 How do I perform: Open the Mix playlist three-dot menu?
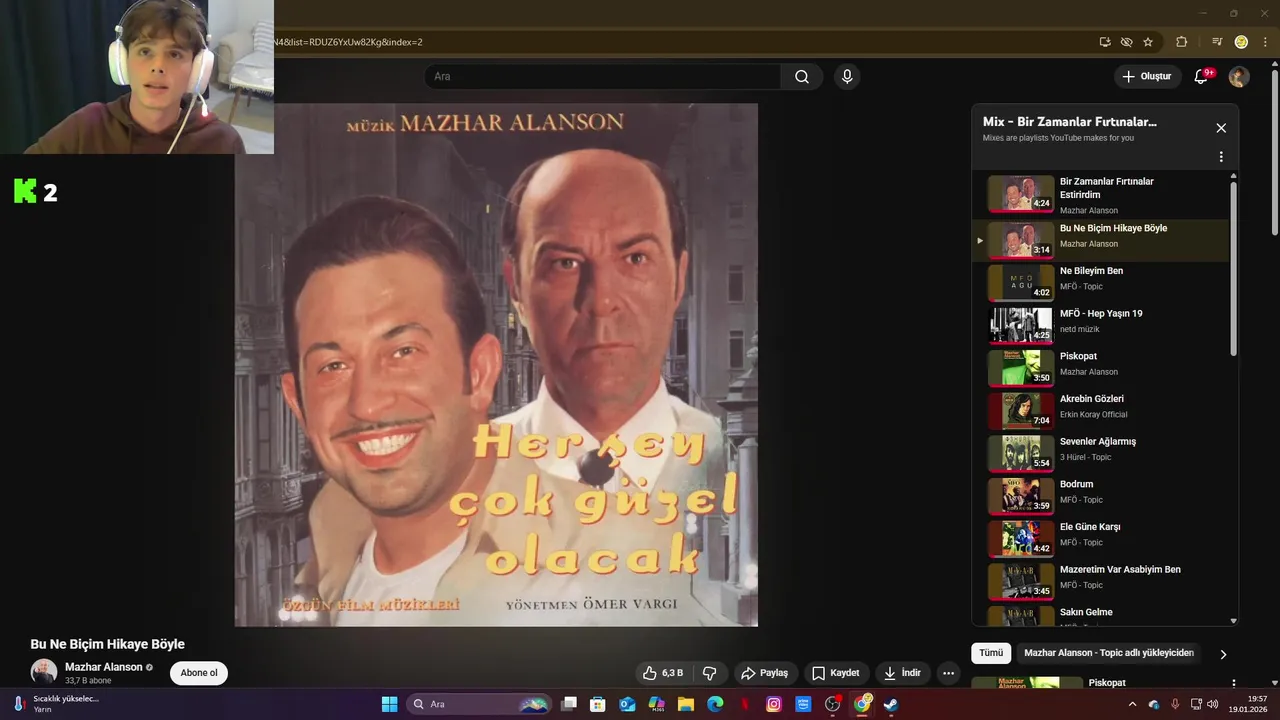(1221, 157)
